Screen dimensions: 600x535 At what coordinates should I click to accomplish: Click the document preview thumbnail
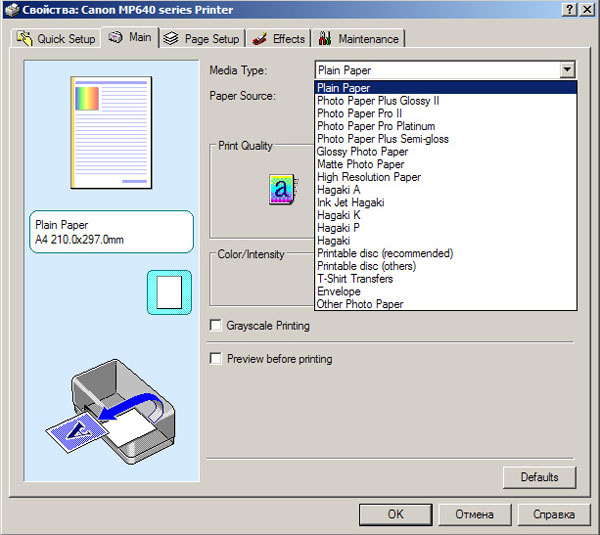click(x=111, y=132)
